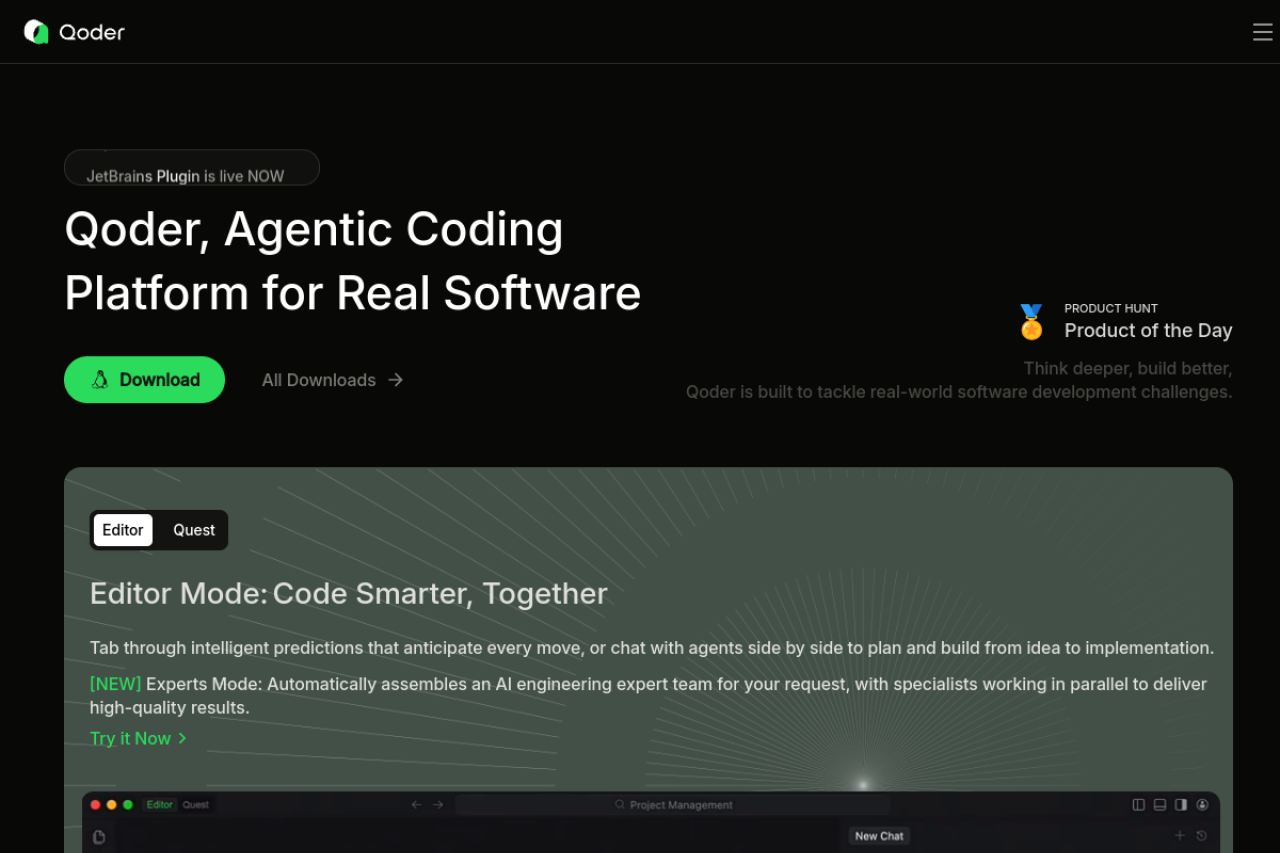
Task: Click Quest mode in preview window
Action: click(x=196, y=805)
